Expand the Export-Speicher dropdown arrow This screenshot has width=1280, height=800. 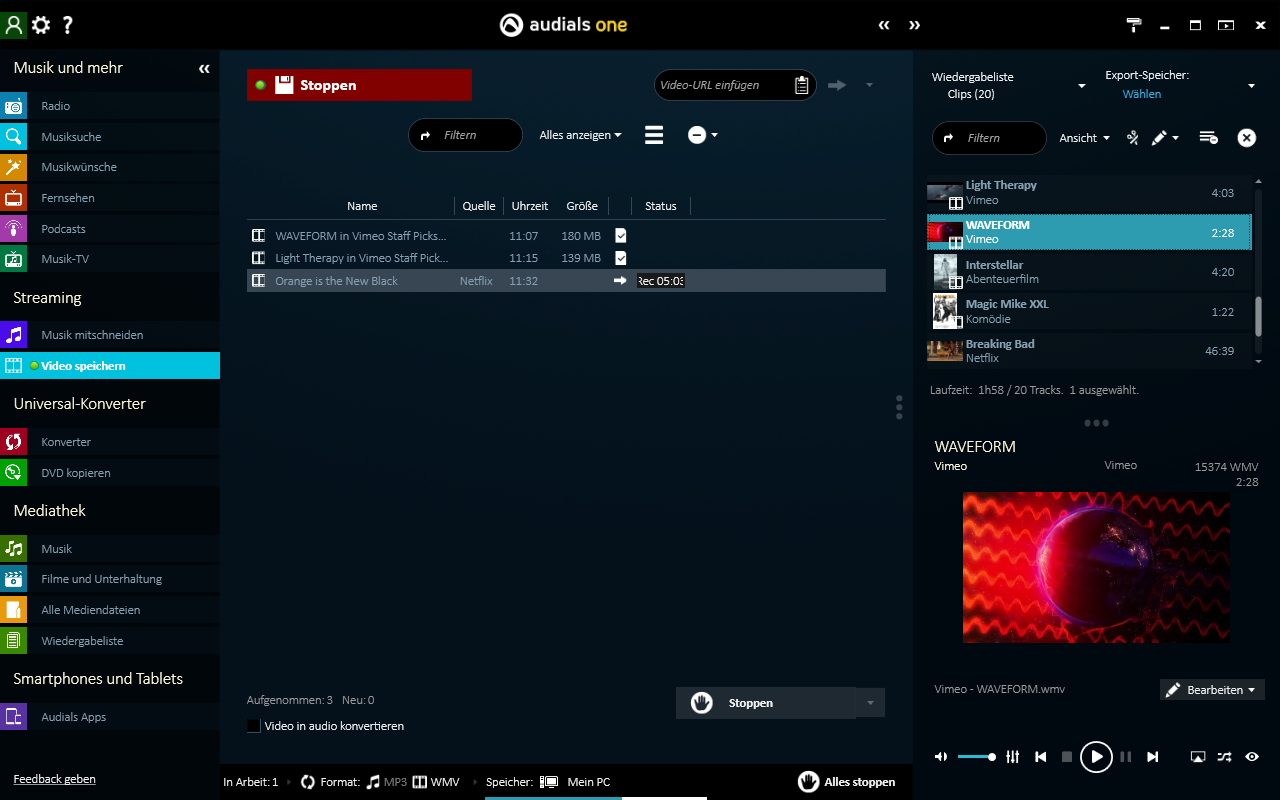pos(1251,86)
